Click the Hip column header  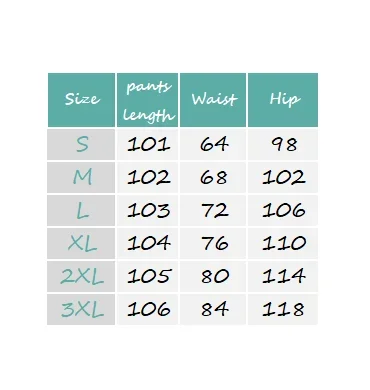[x=283, y=100]
